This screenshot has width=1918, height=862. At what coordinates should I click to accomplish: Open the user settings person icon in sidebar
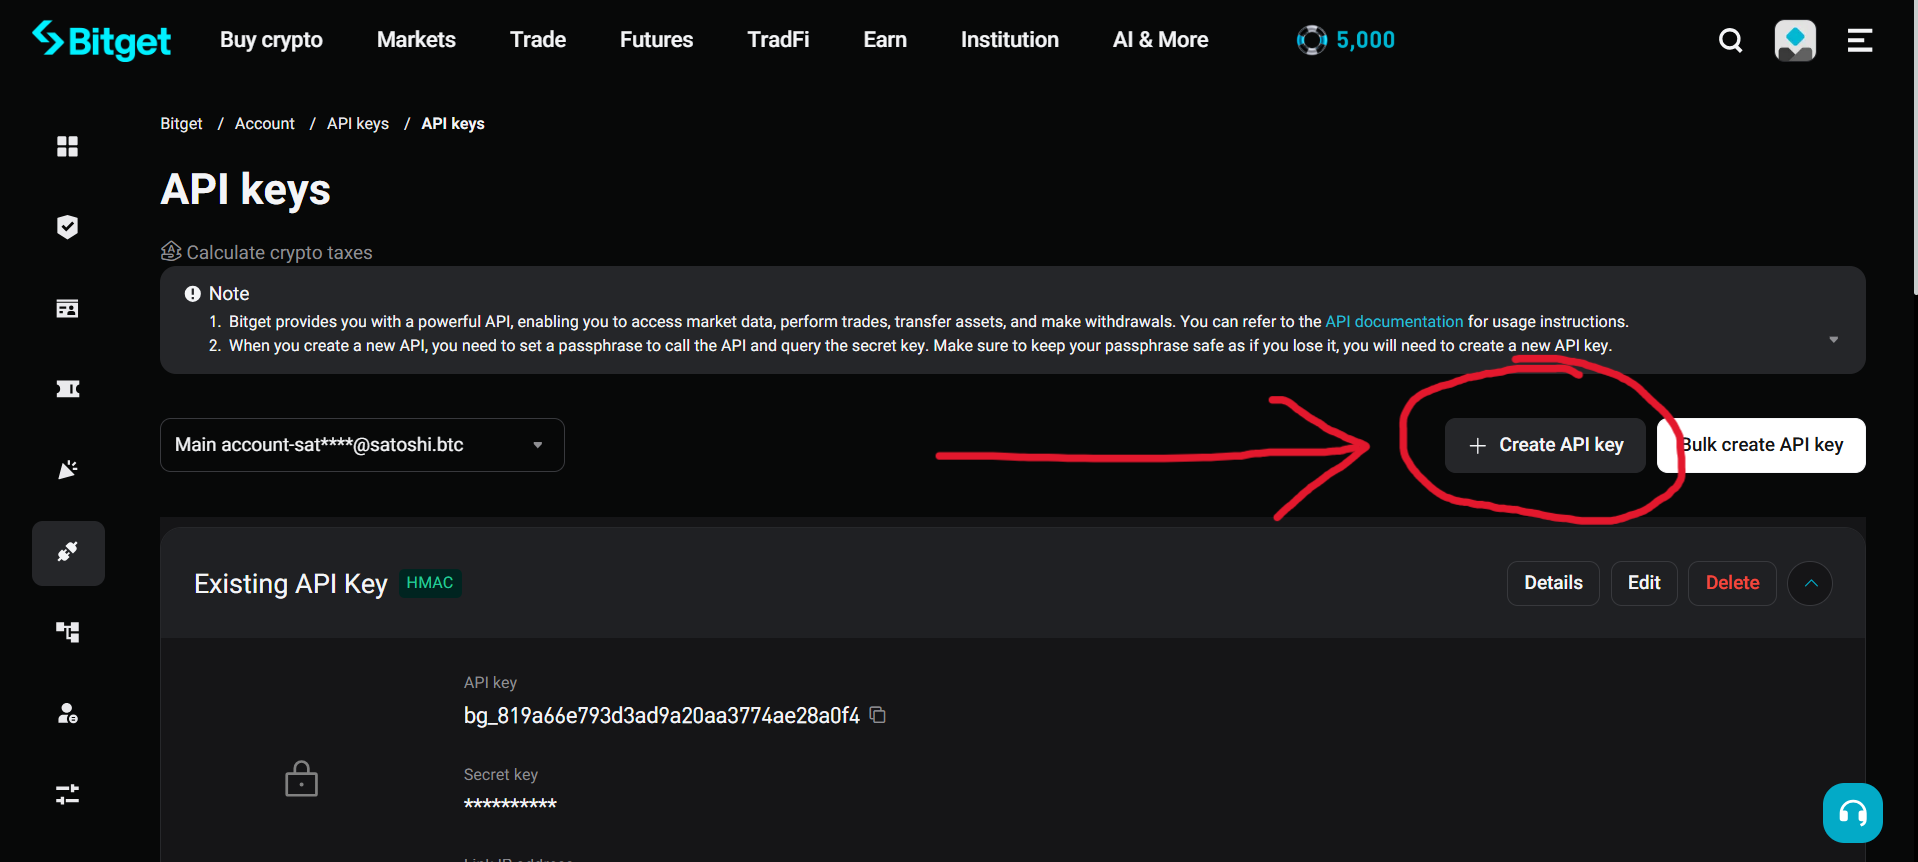point(67,713)
